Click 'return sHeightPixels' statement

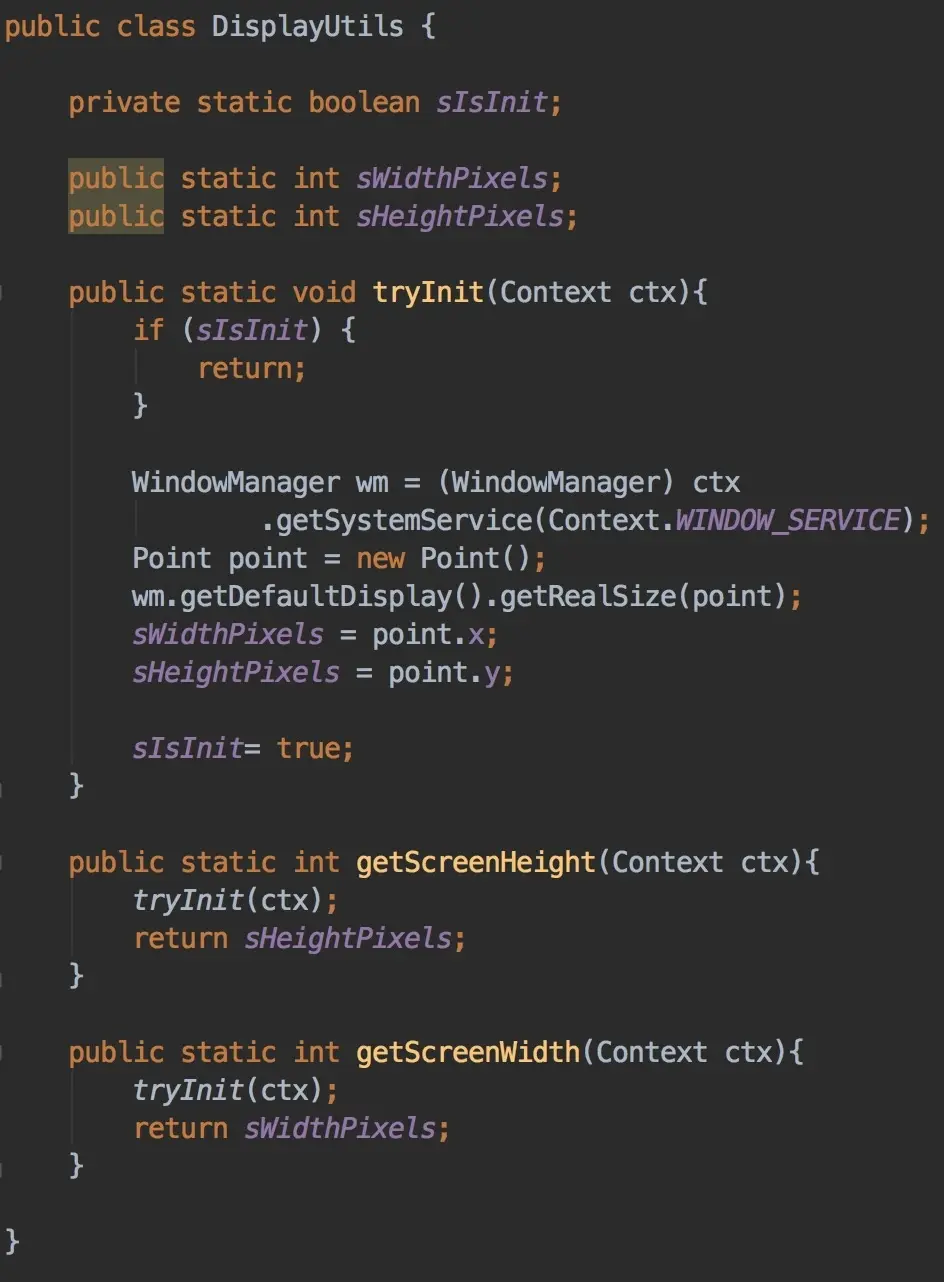293,938
